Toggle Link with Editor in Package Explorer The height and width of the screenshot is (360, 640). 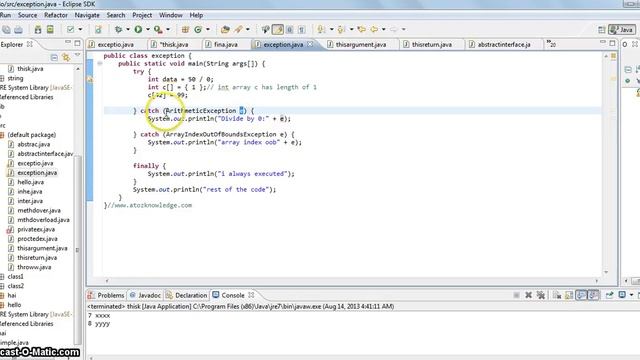[x=66, y=58]
